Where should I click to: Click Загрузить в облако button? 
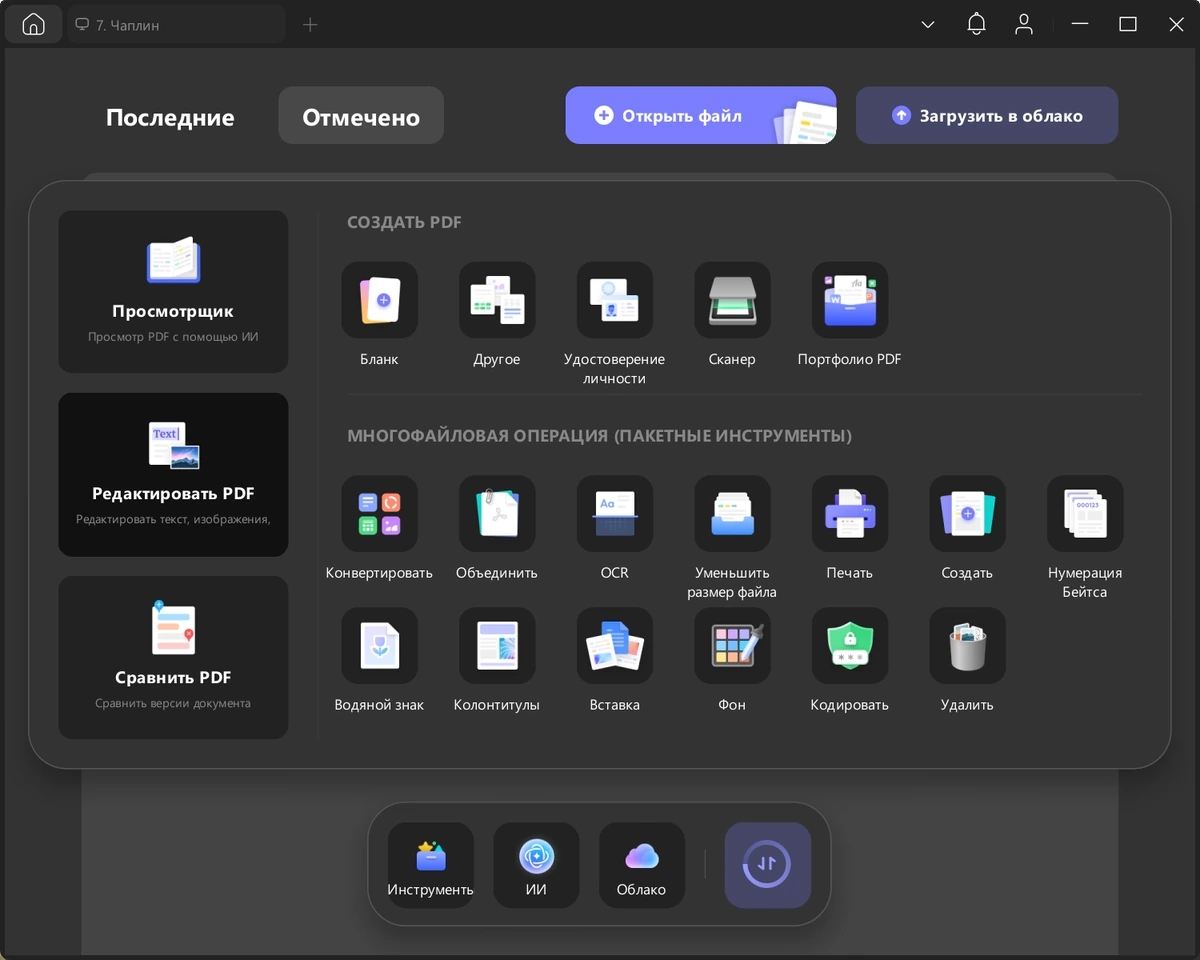point(987,116)
